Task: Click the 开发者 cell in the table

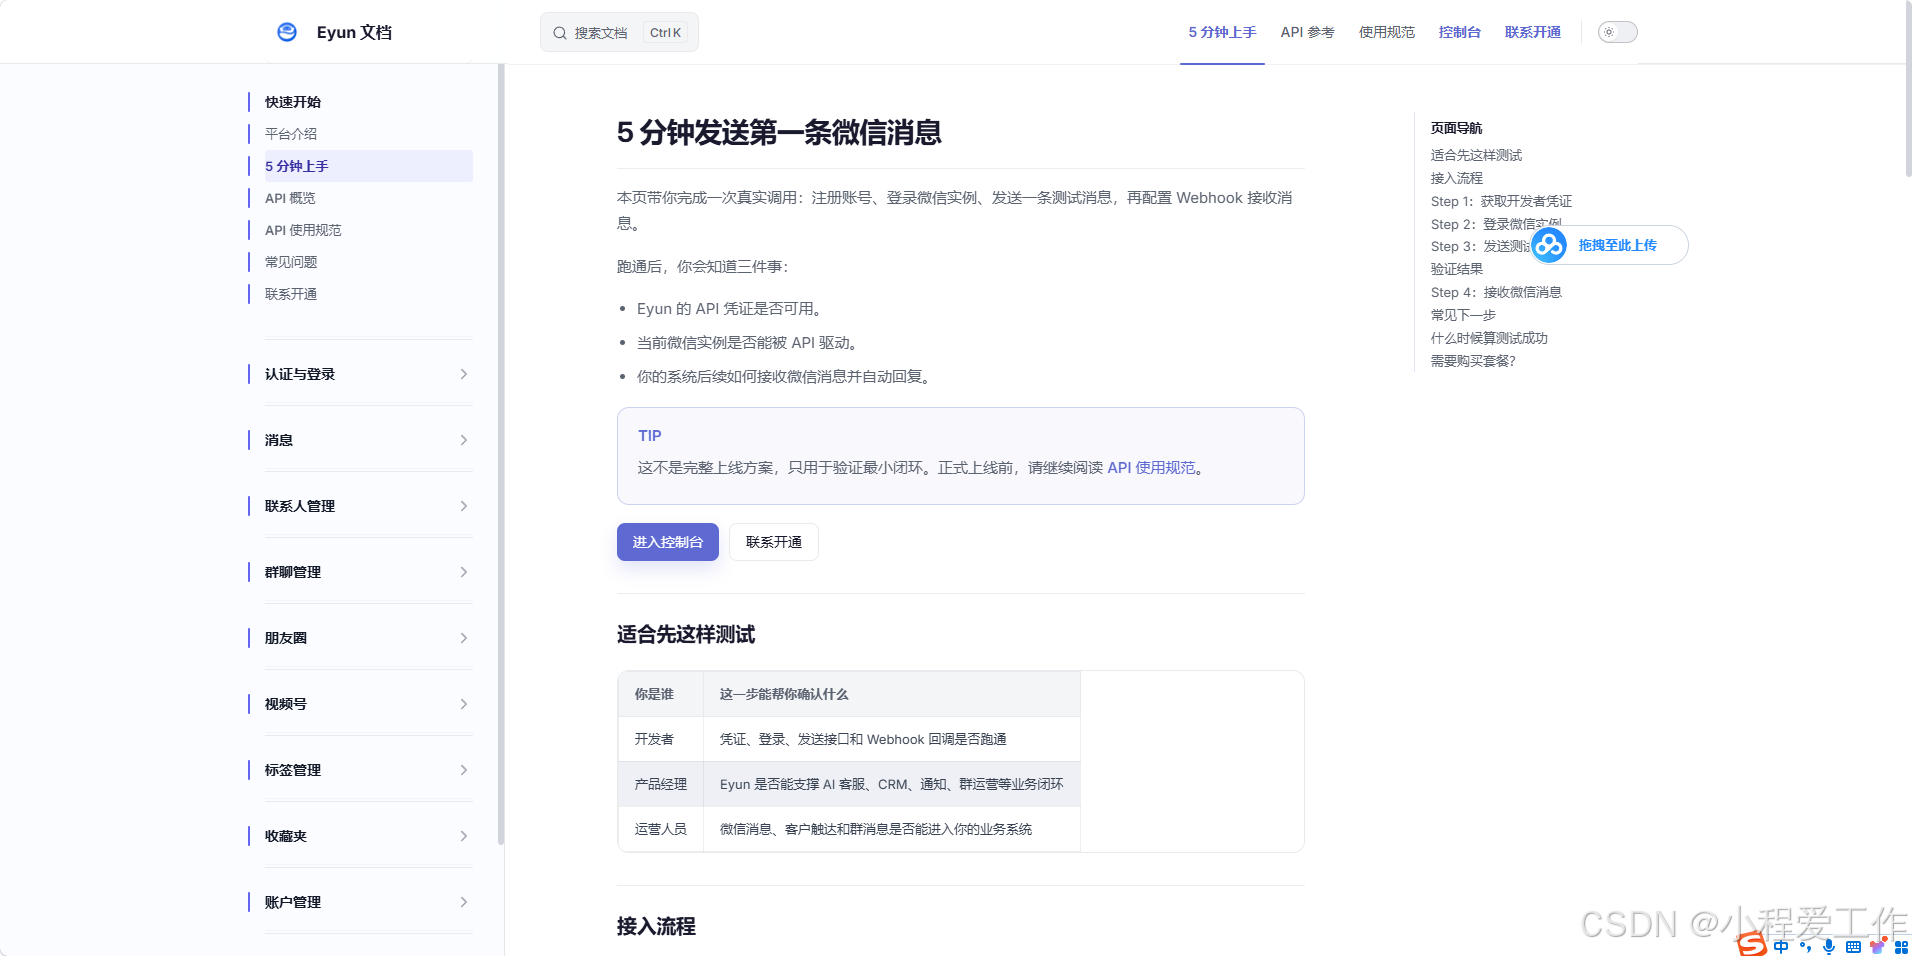Action: (661, 739)
